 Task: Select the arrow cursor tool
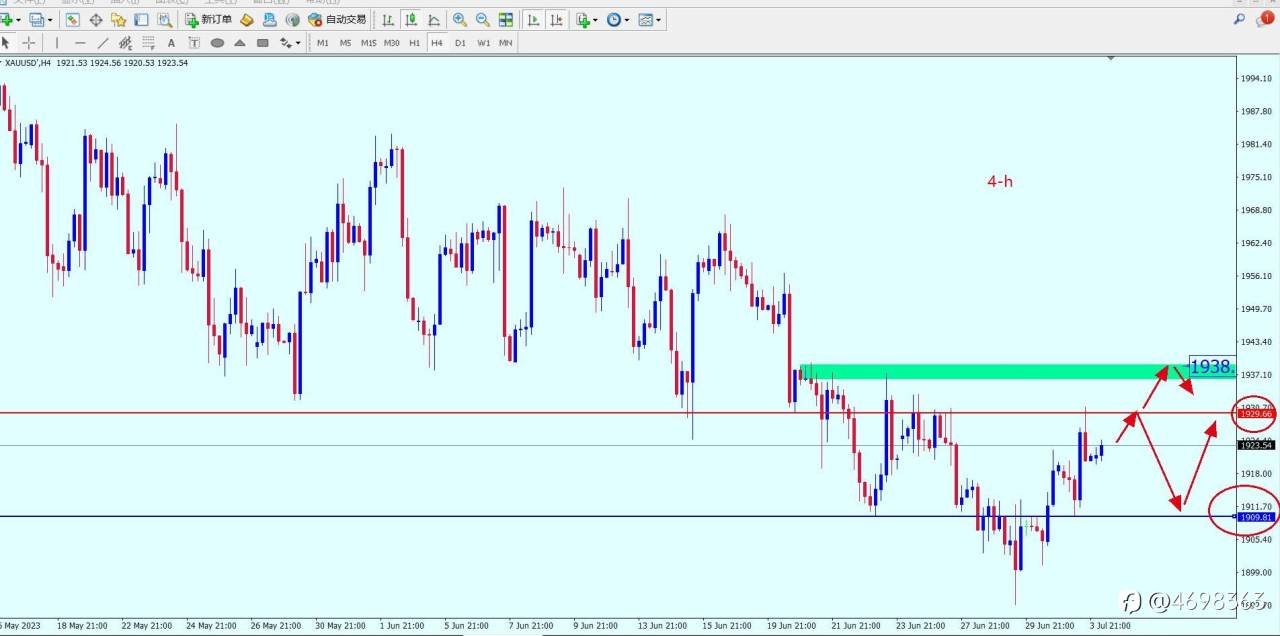(6, 43)
